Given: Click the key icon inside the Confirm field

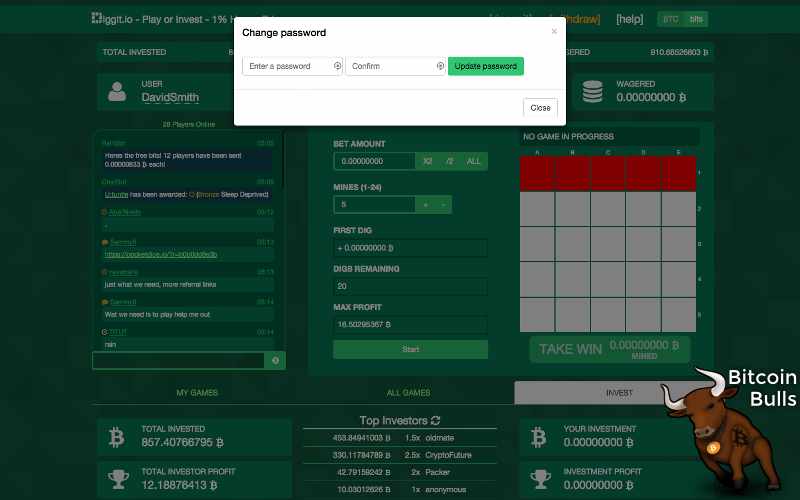Looking at the screenshot, I should (440, 66).
